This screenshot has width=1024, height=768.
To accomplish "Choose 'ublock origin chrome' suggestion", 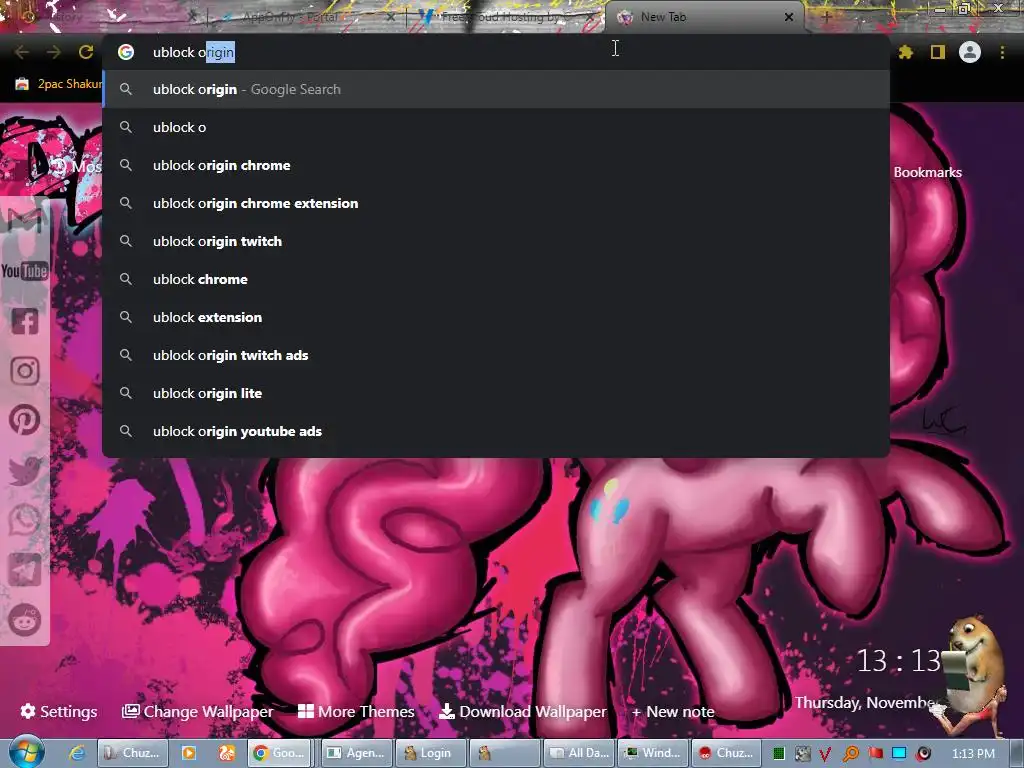I will 496,165.
